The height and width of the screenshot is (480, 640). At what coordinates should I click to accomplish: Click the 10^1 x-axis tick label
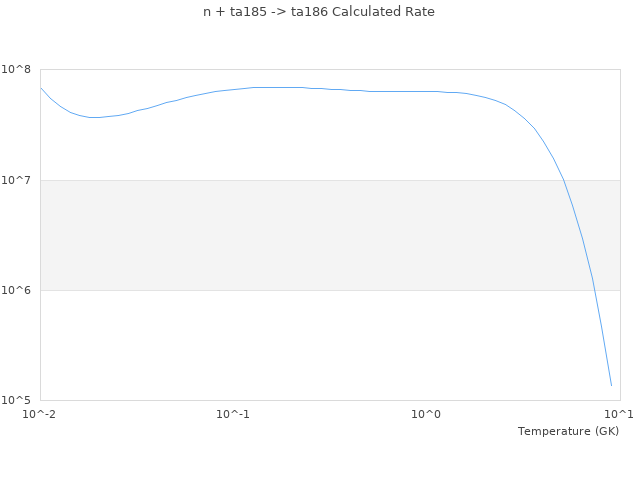coord(618,414)
